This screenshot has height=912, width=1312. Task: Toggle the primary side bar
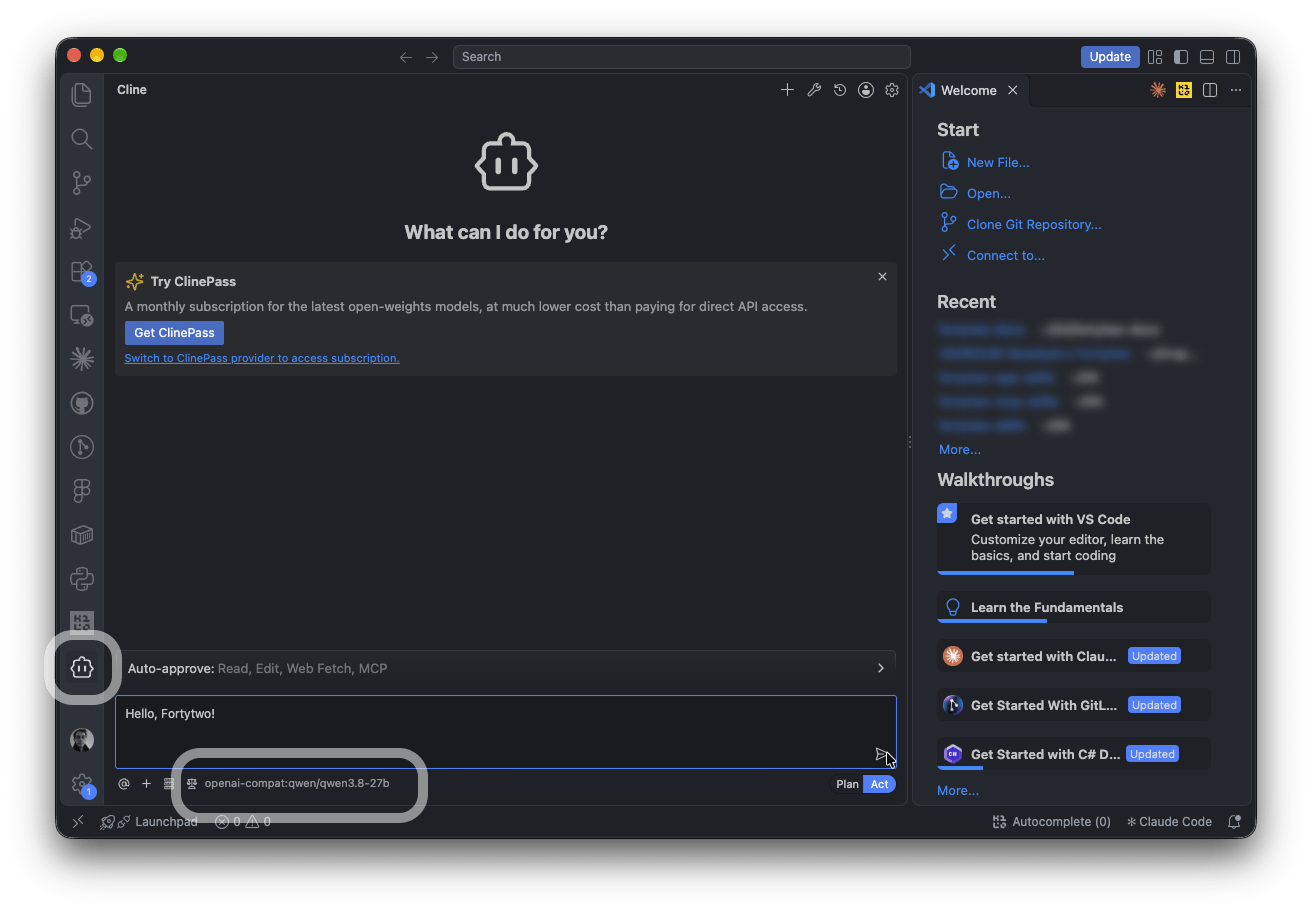click(1181, 57)
